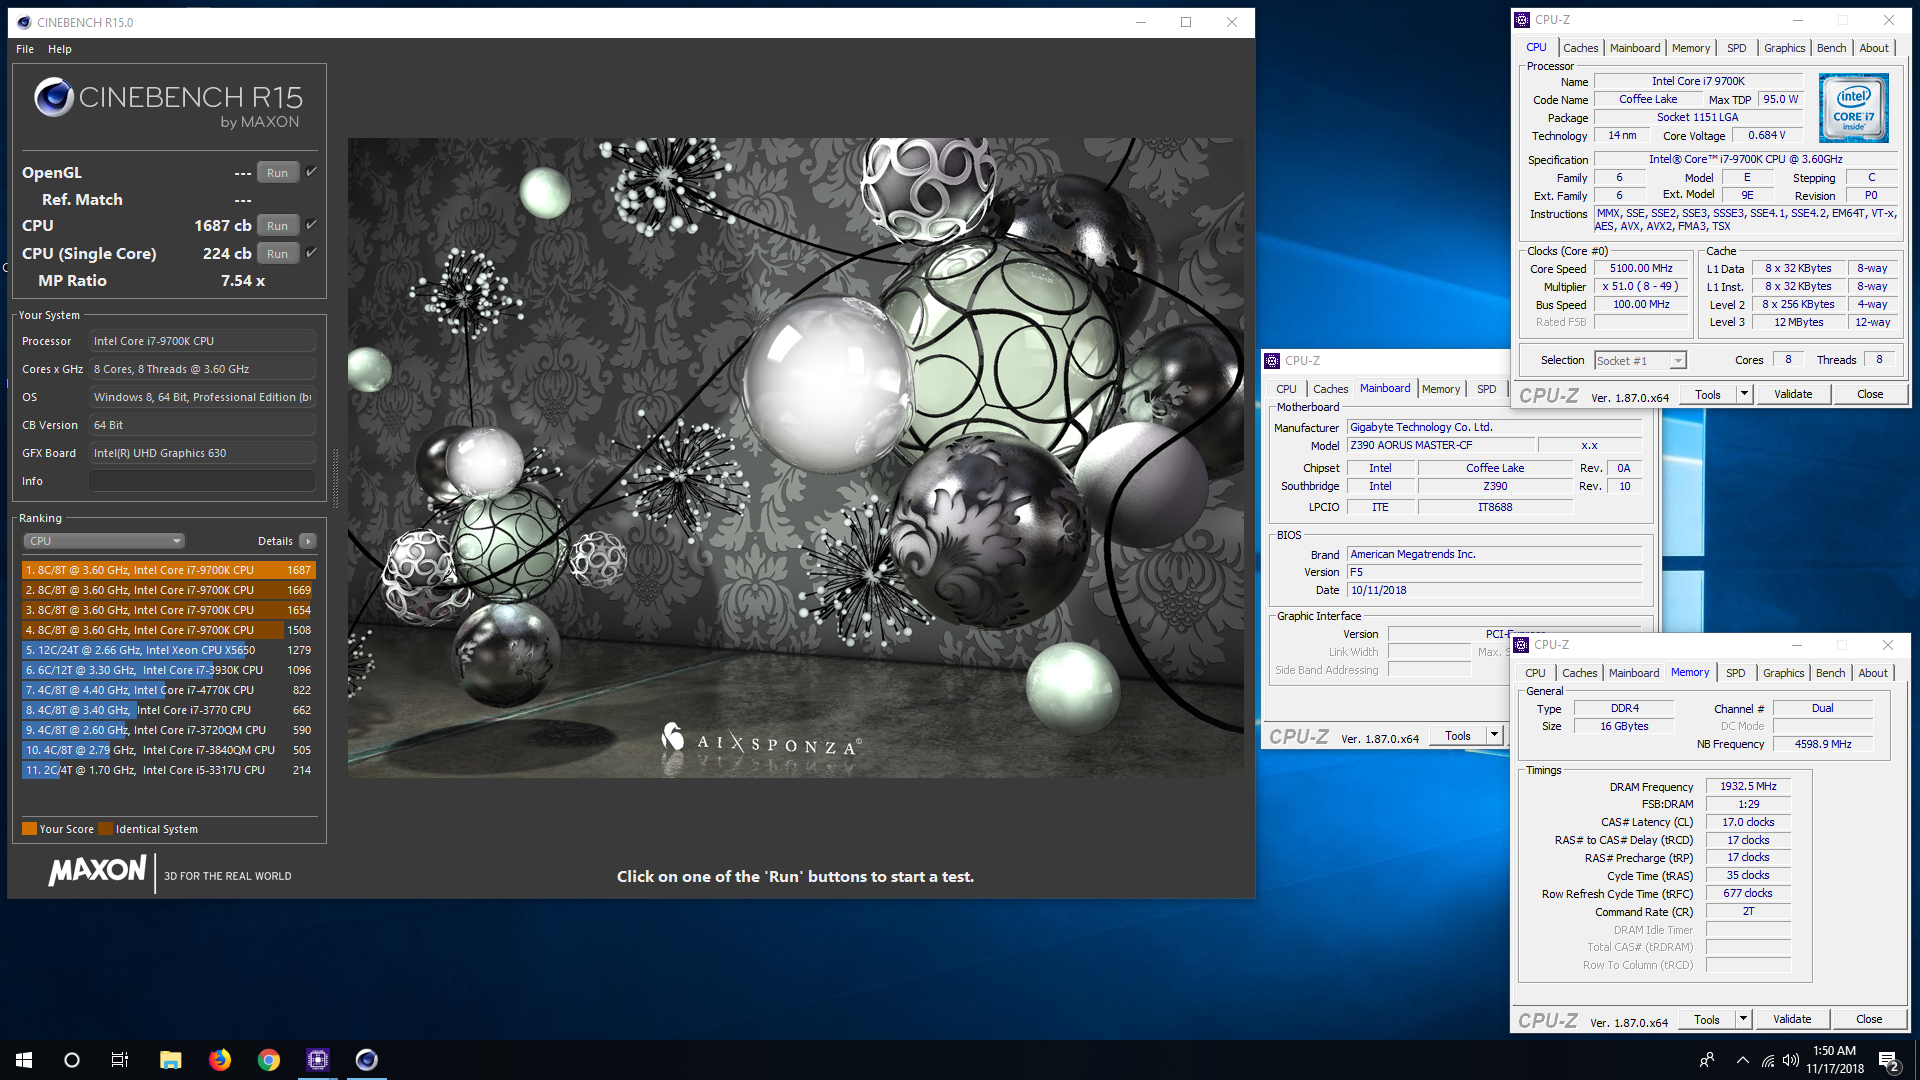Switch to Graphics tab in top CPU-Z
The width and height of the screenshot is (1920, 1080).
click(x=1785, y=48)
